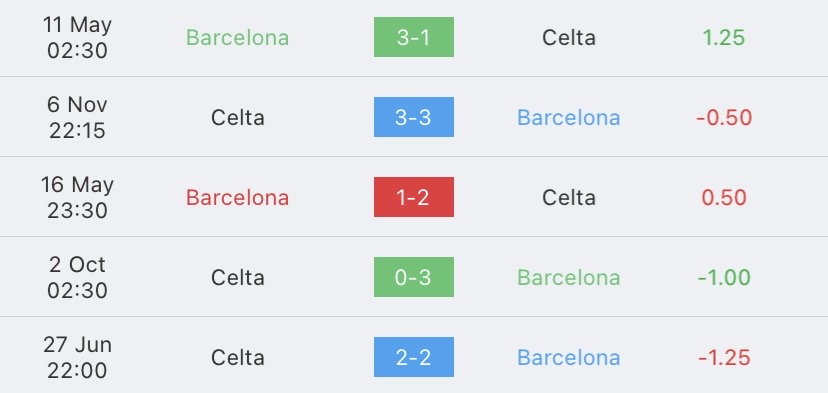828x393 pixels.
Task: Select the green 0-3 score badge
Action: click(x=413, y=277)
